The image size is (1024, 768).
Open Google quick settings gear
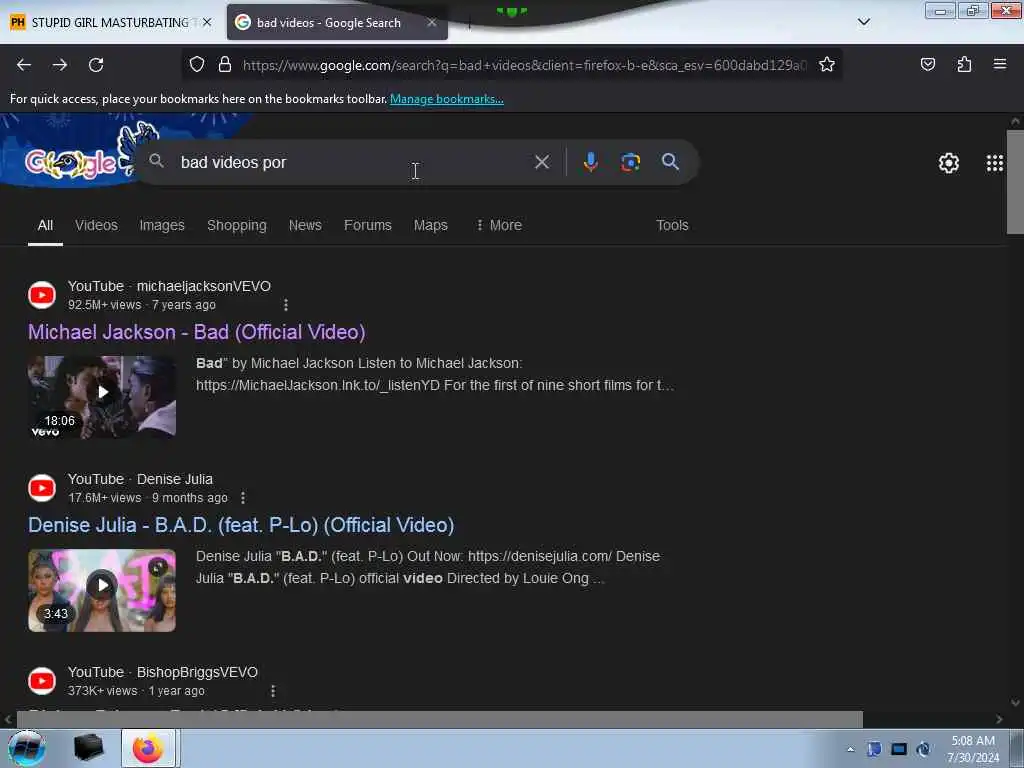click(948, 163)
